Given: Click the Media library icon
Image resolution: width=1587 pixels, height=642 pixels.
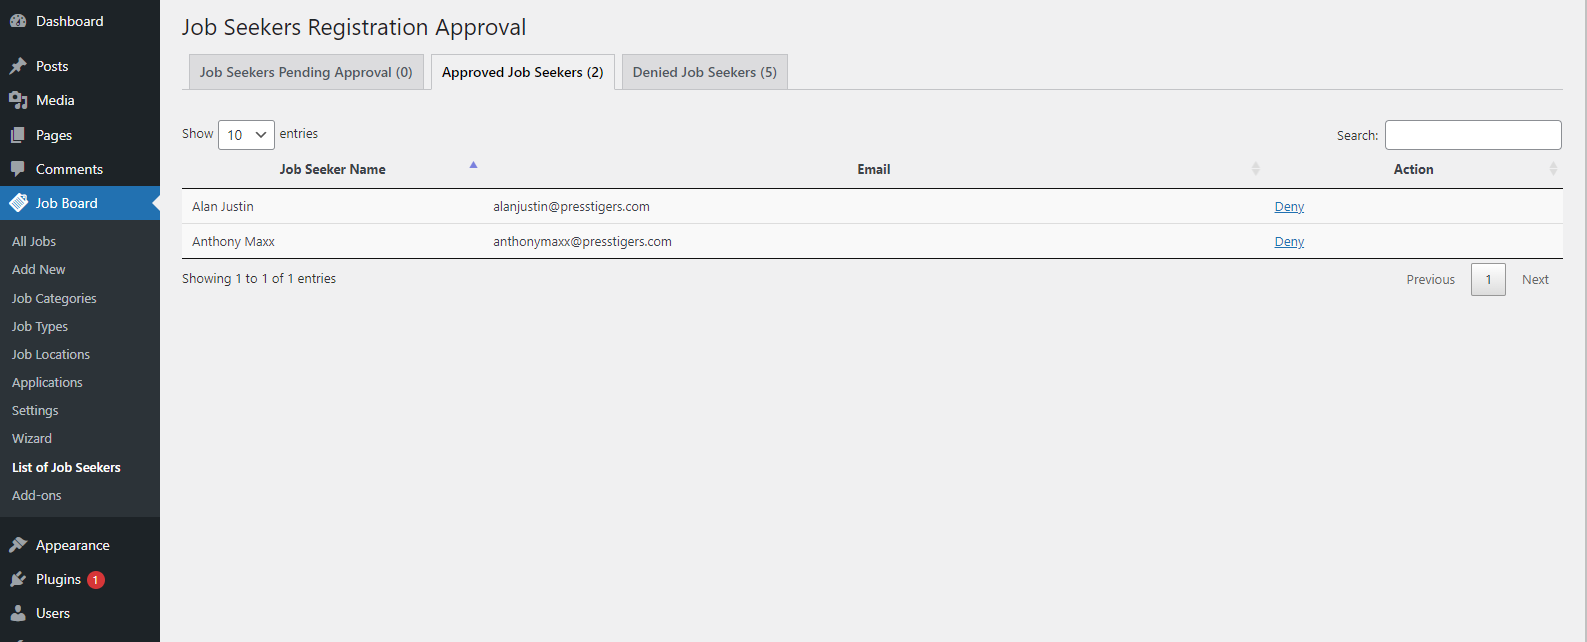Looking at the screenshot, I should point(18,100).
